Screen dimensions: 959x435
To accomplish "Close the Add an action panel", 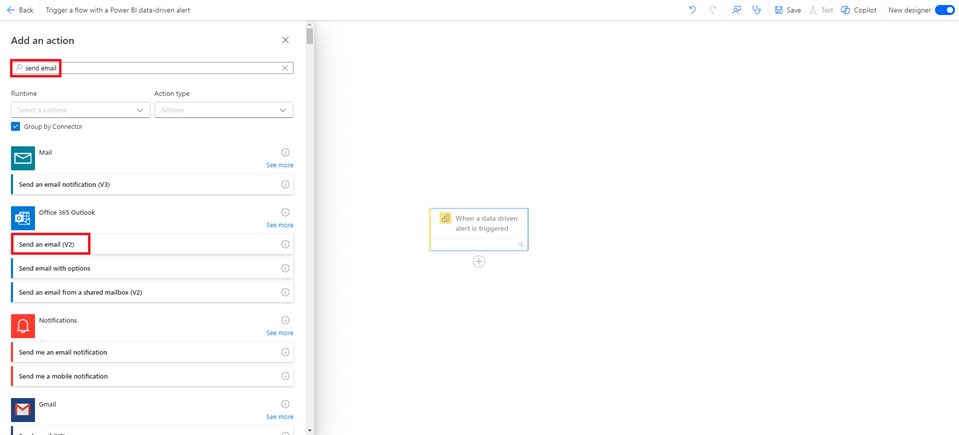I will 285,40.
